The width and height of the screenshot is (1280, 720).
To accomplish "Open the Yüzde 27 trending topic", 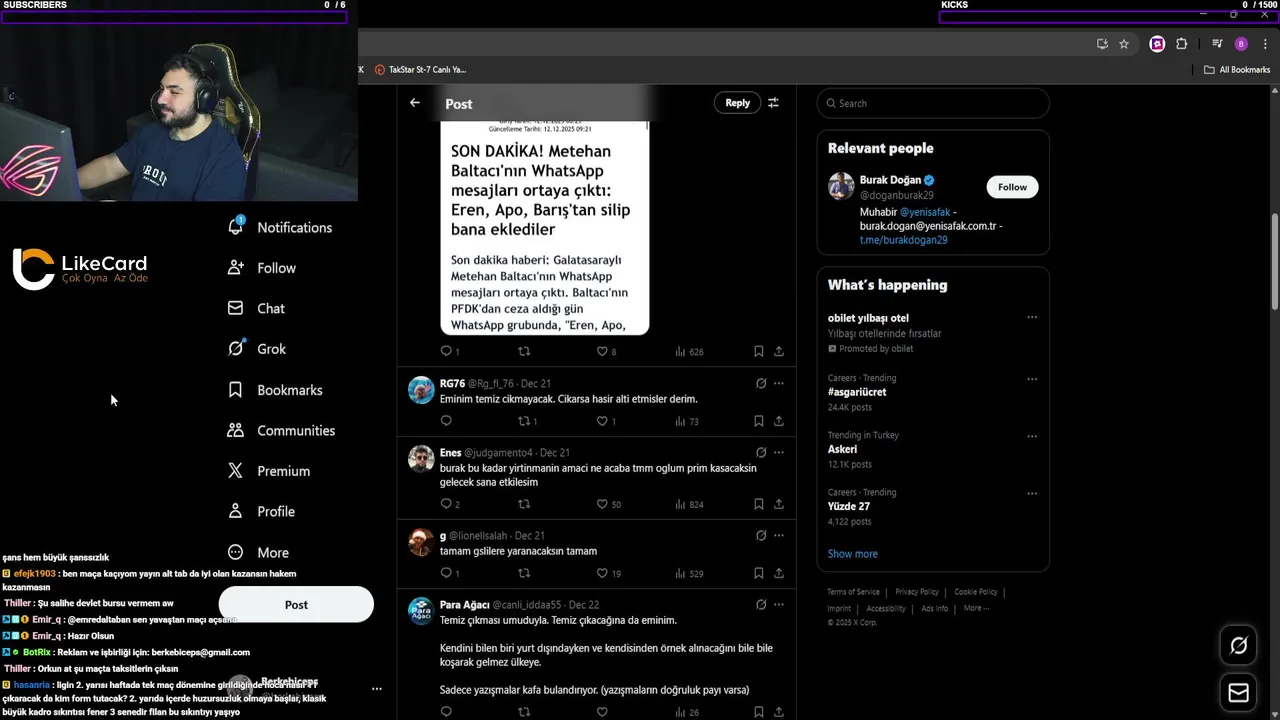I will (849, 506).
